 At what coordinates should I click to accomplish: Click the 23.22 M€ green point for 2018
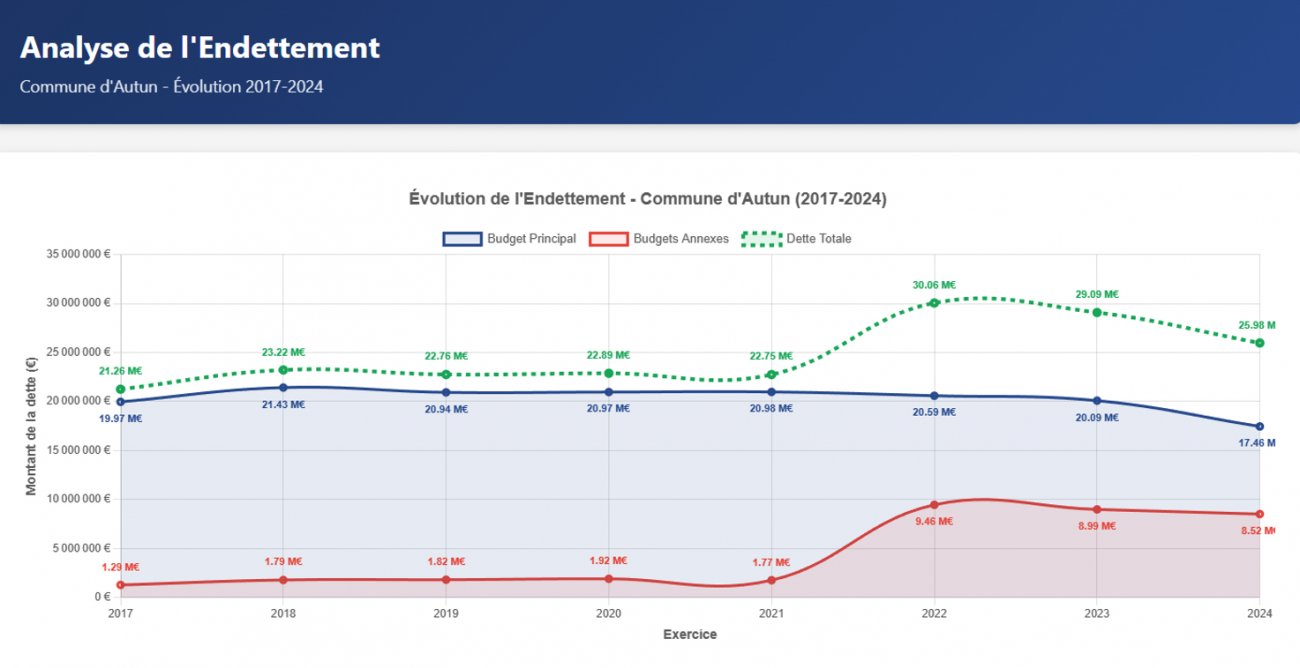[x=283, y=370]
